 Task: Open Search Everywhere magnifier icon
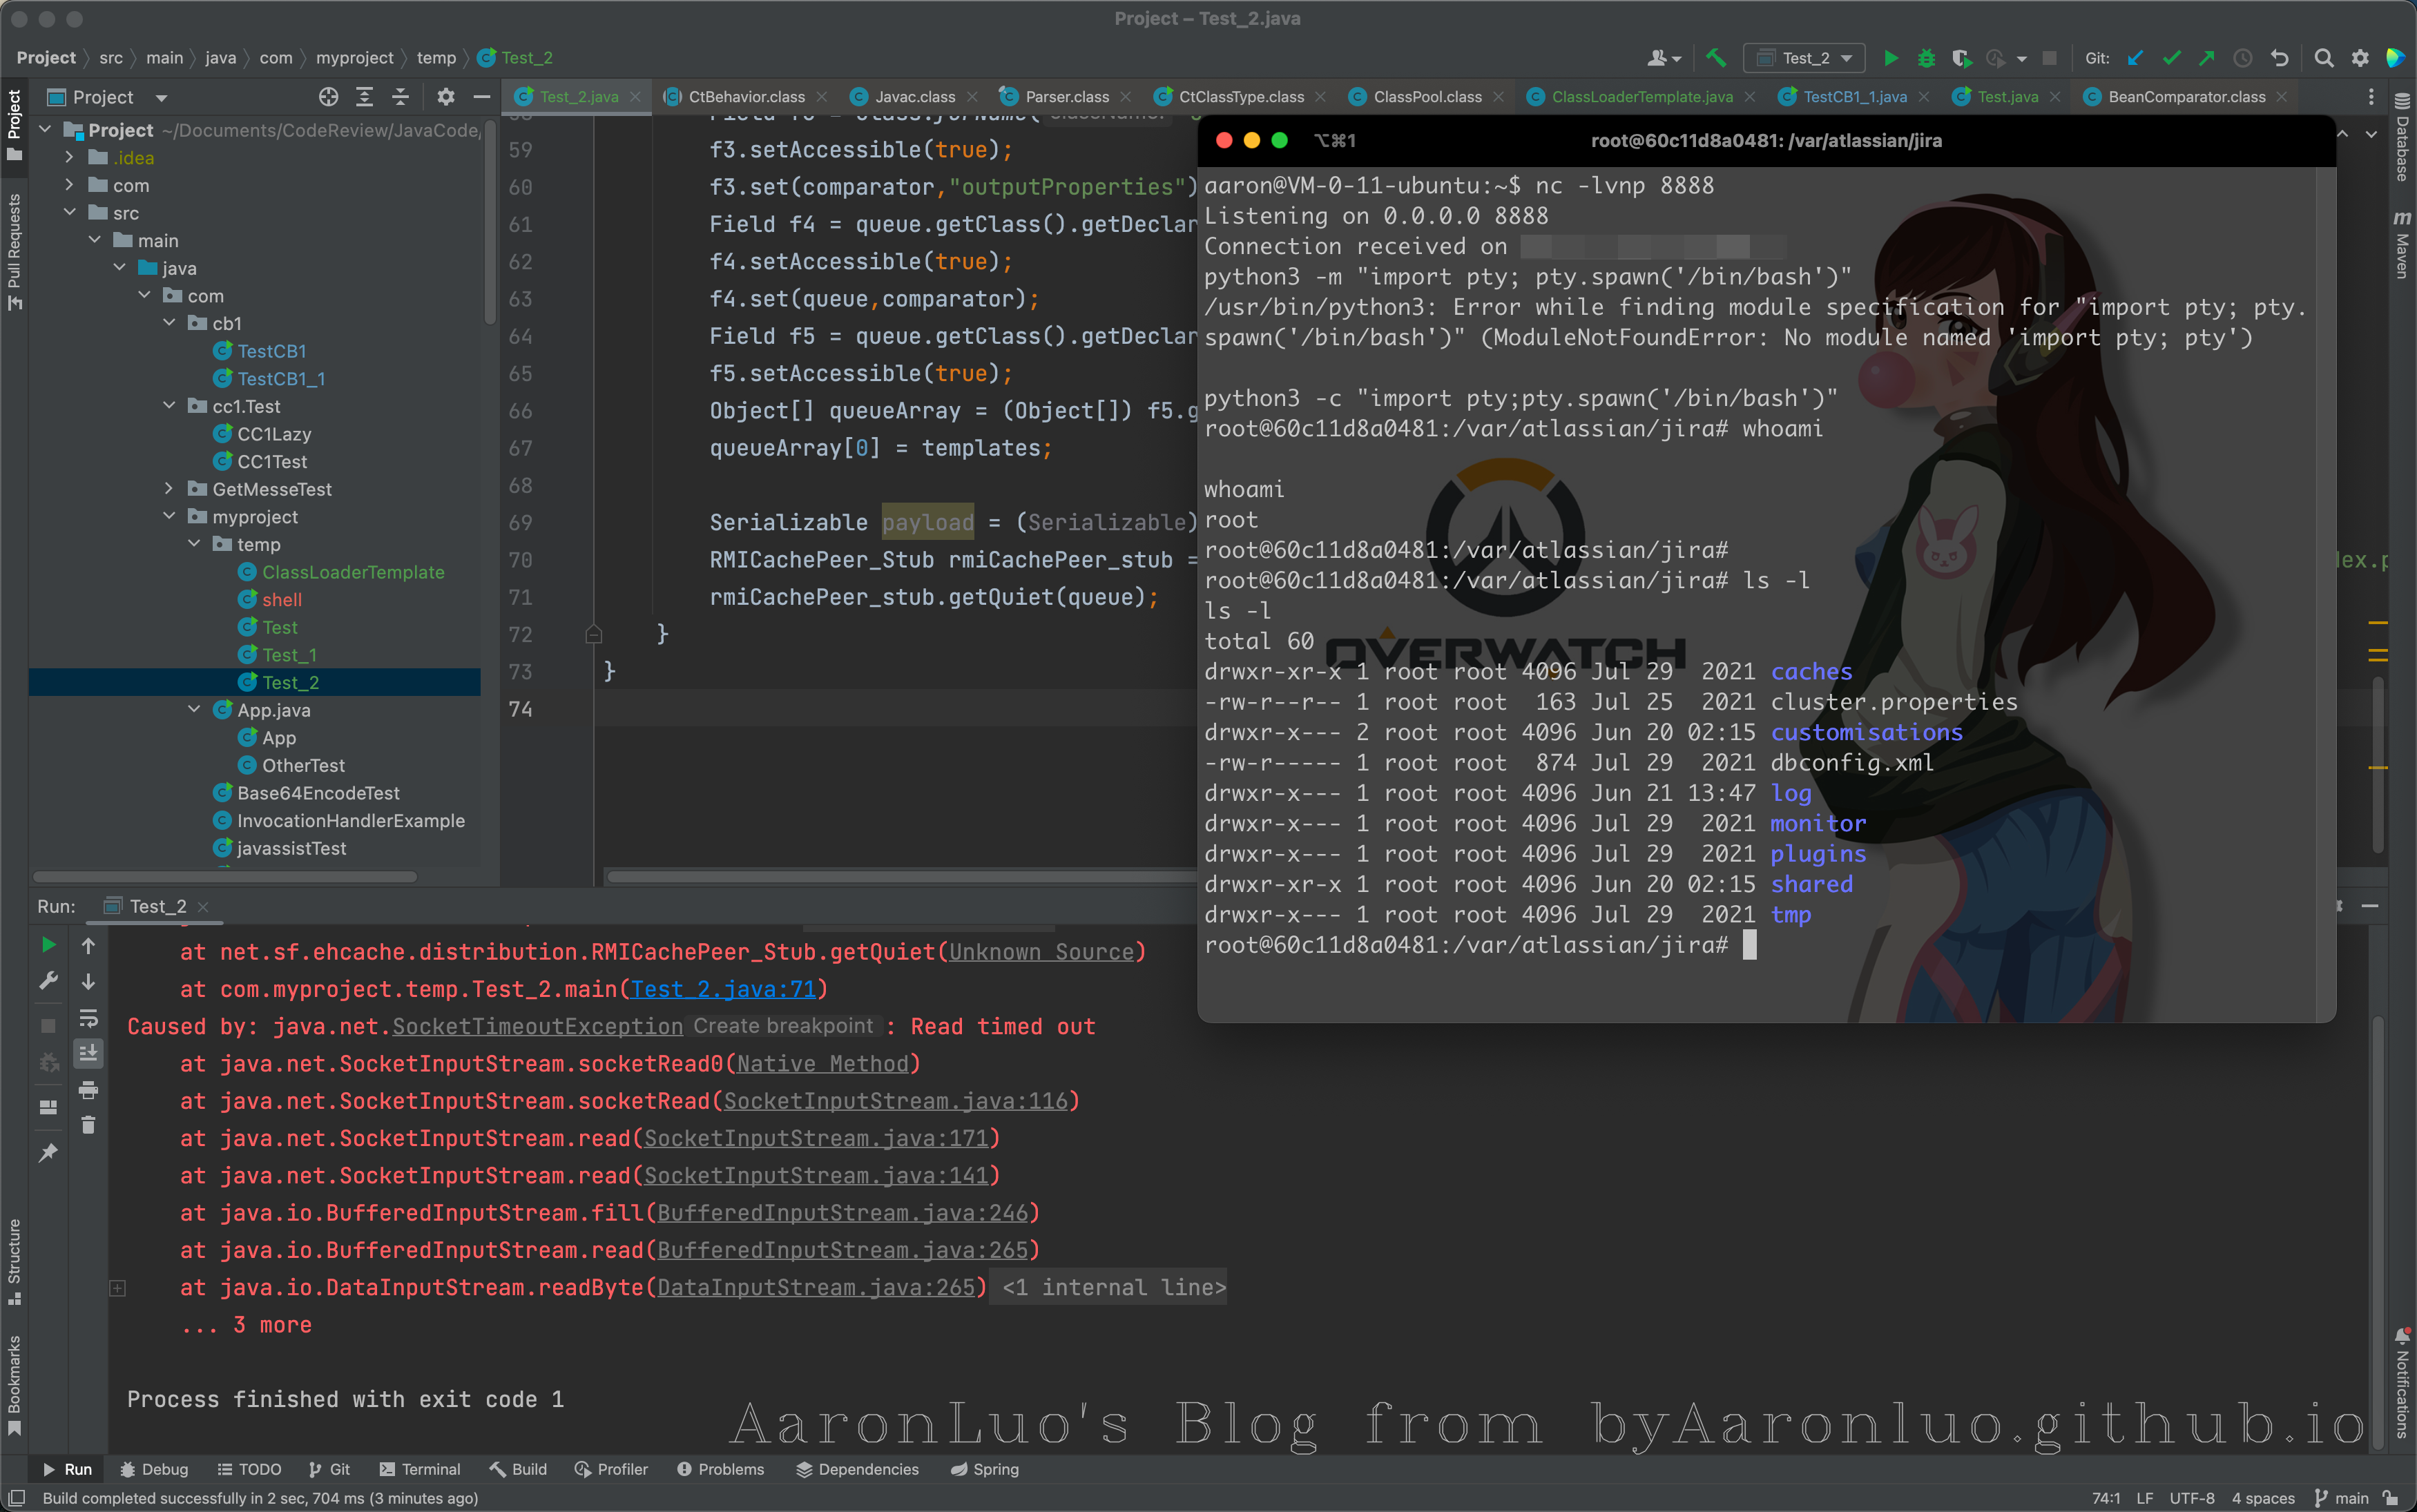point(2323,58)
